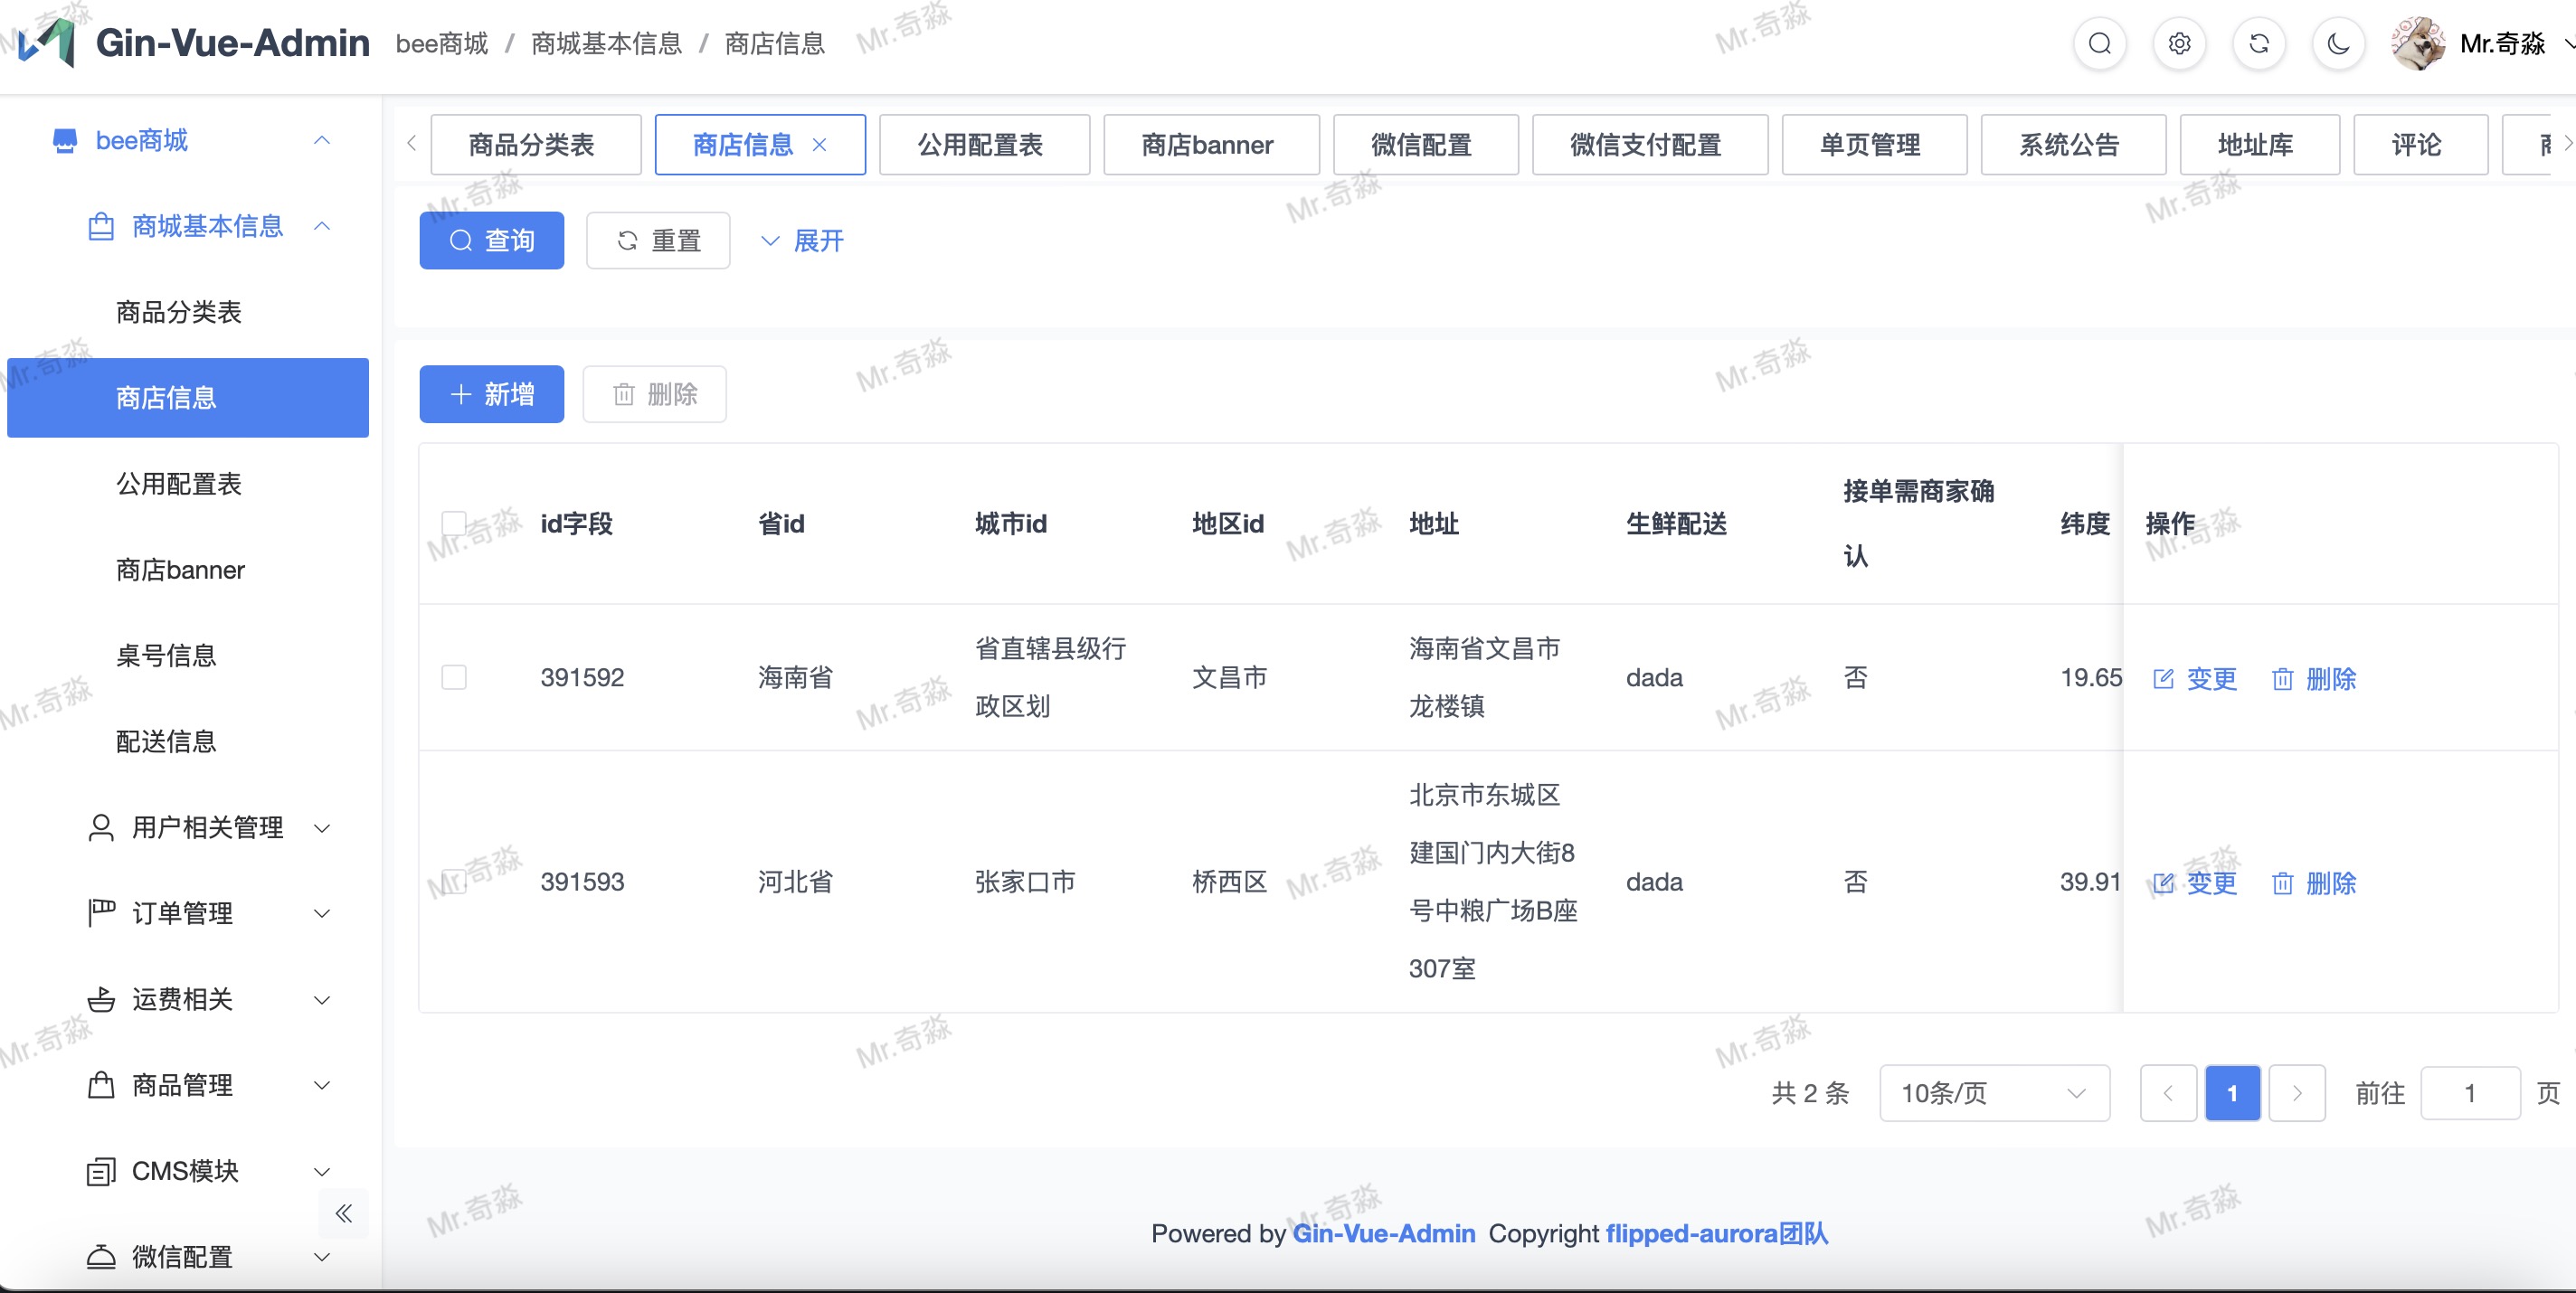Close the 商店信息 tab
This screenshot has width=2576, height=1293.
[819, 145]
